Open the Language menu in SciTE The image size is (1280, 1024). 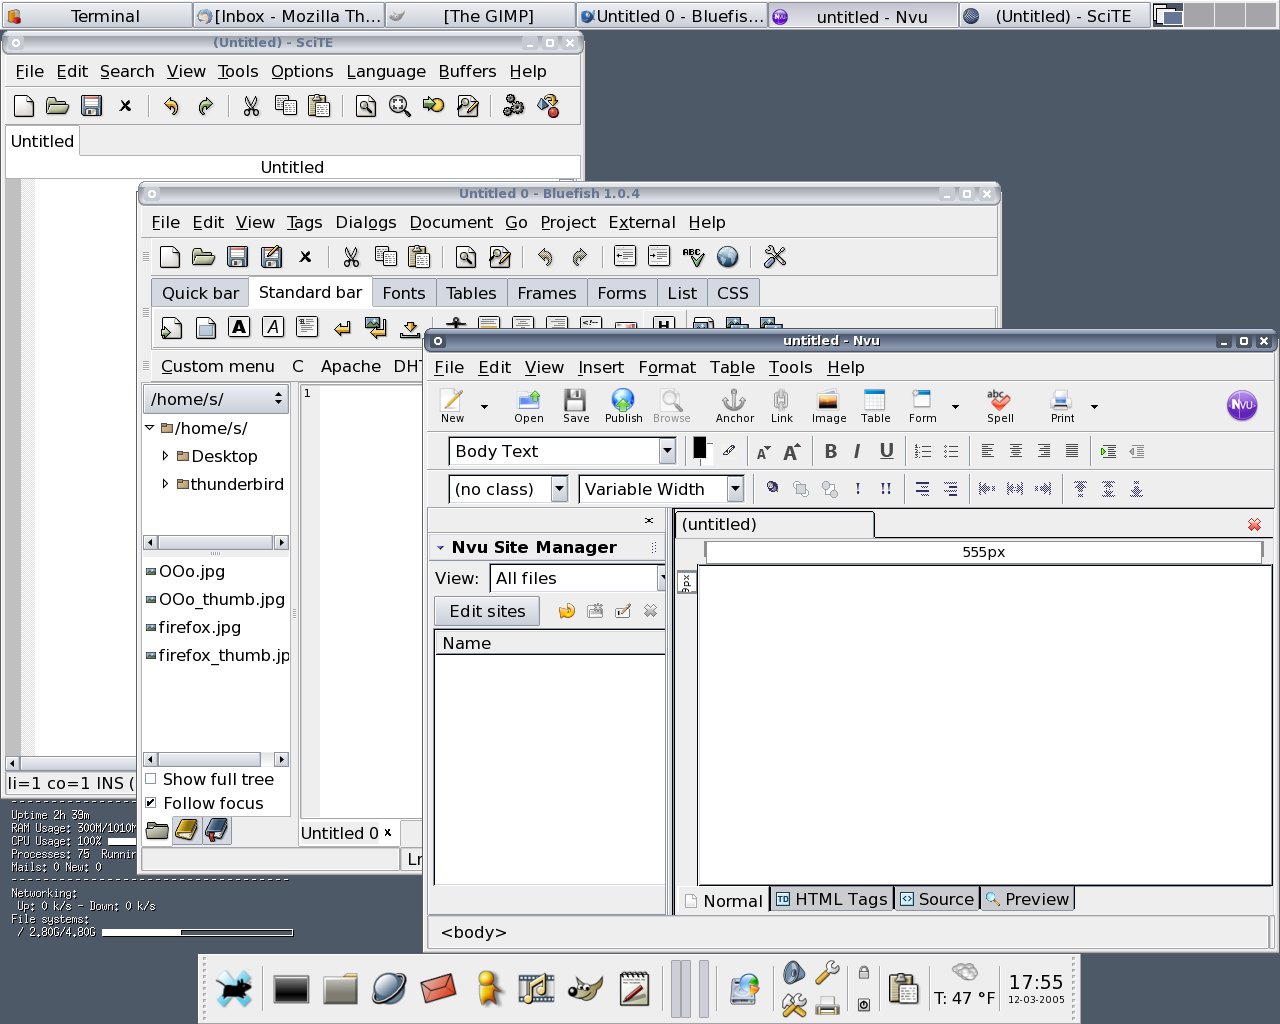tap(386, 71)
